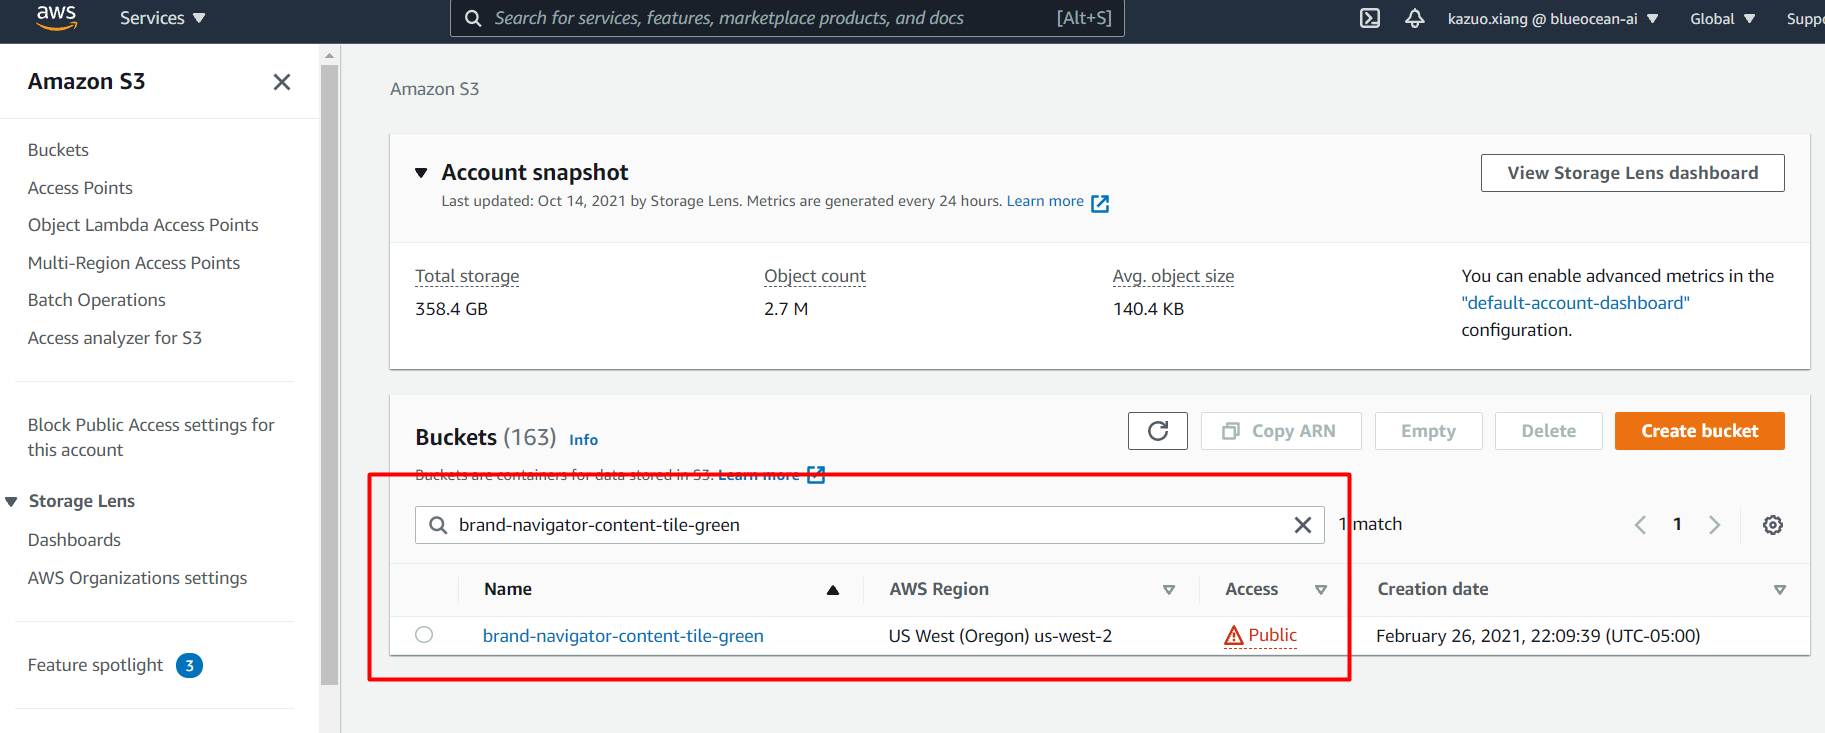This screenshot has height=733, width=1825.
Task: Open the notifications bell icon
Action: point(1414,18)
